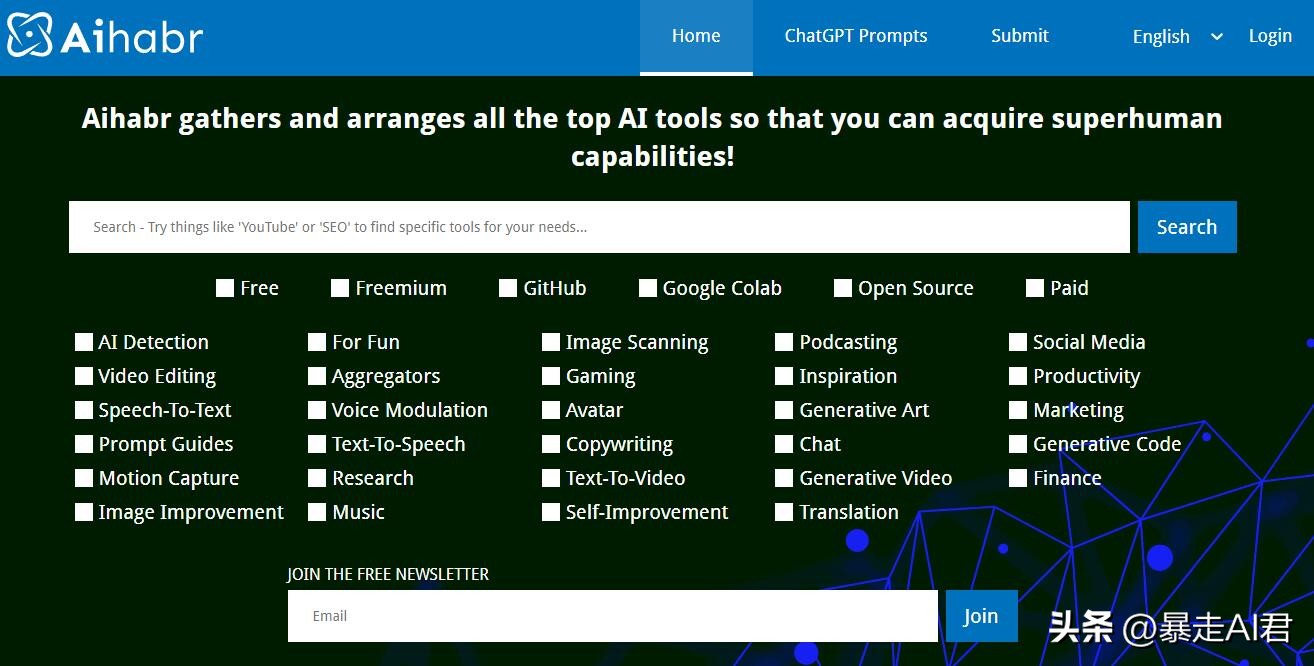Open the Submit page
The height and width of the screenshot is (666, 1314).
click(1019, 36)
